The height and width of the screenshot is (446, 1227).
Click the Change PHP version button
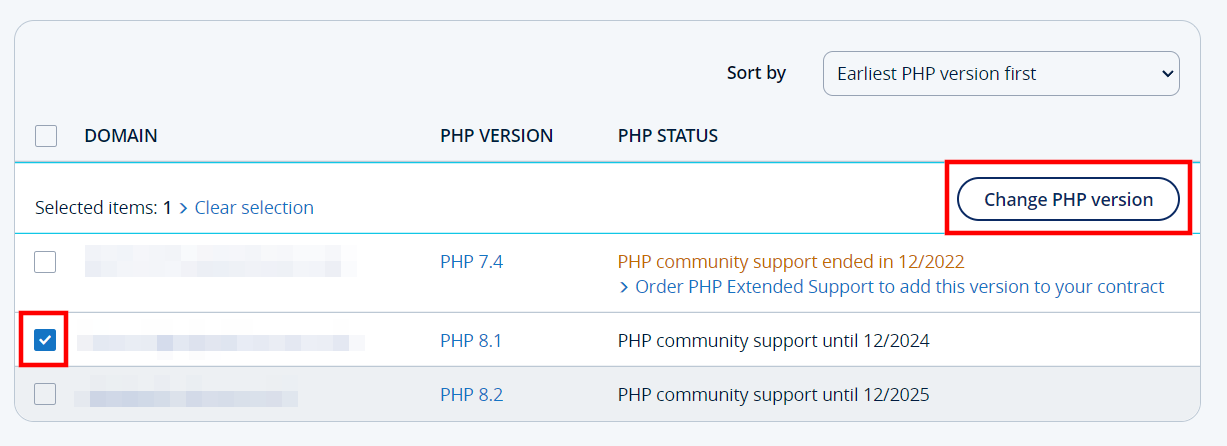(x=1068, y=199)
